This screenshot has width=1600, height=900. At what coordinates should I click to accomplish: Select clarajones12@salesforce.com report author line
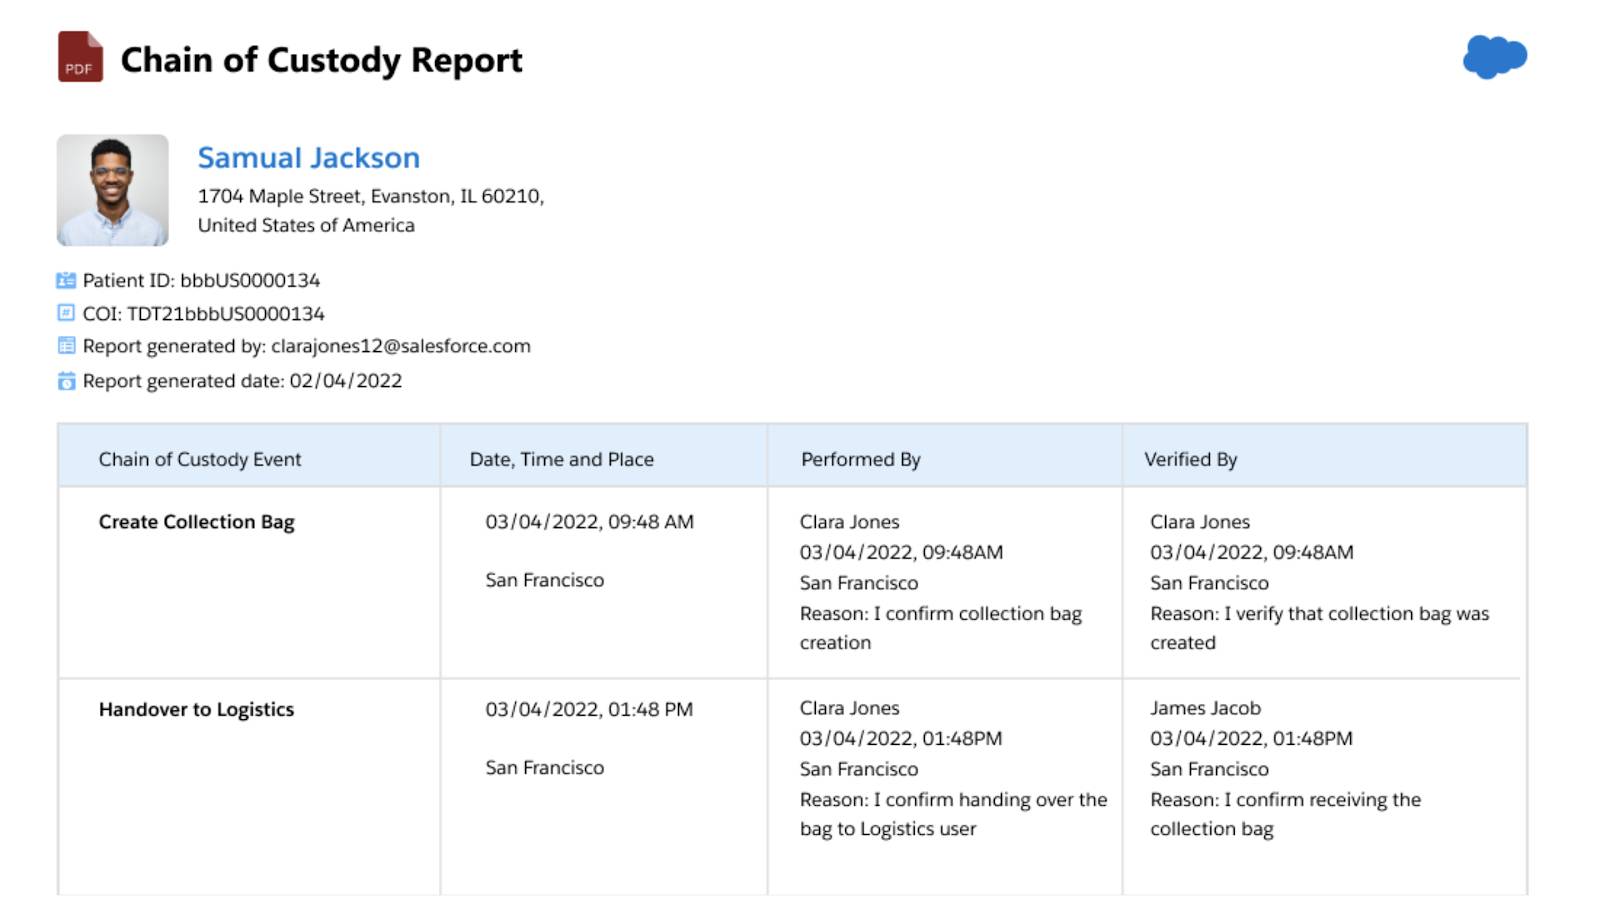tap(306, 346)
